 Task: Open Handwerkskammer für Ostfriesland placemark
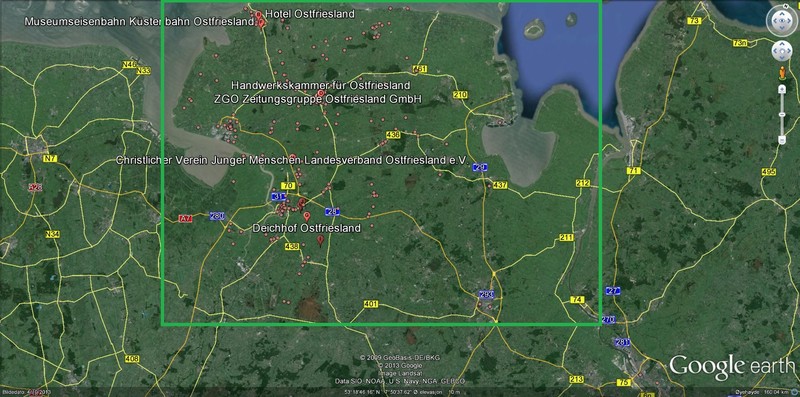coord(320,85)
